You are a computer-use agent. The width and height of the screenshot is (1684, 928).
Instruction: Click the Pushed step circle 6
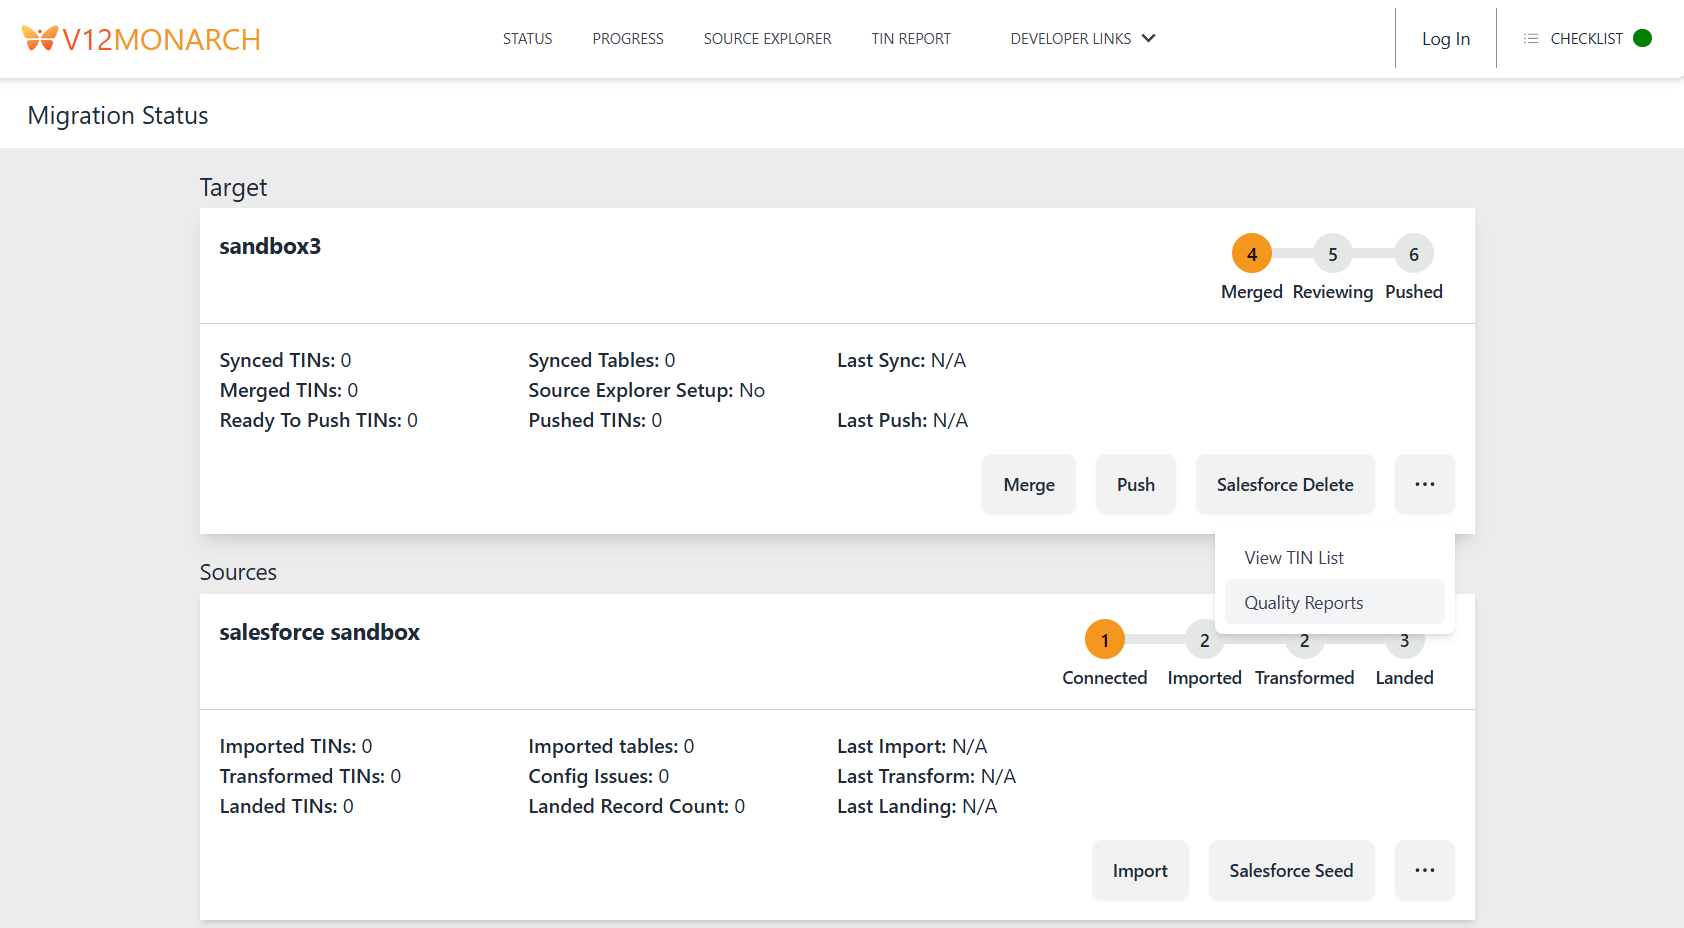[x=1413, y=254]
